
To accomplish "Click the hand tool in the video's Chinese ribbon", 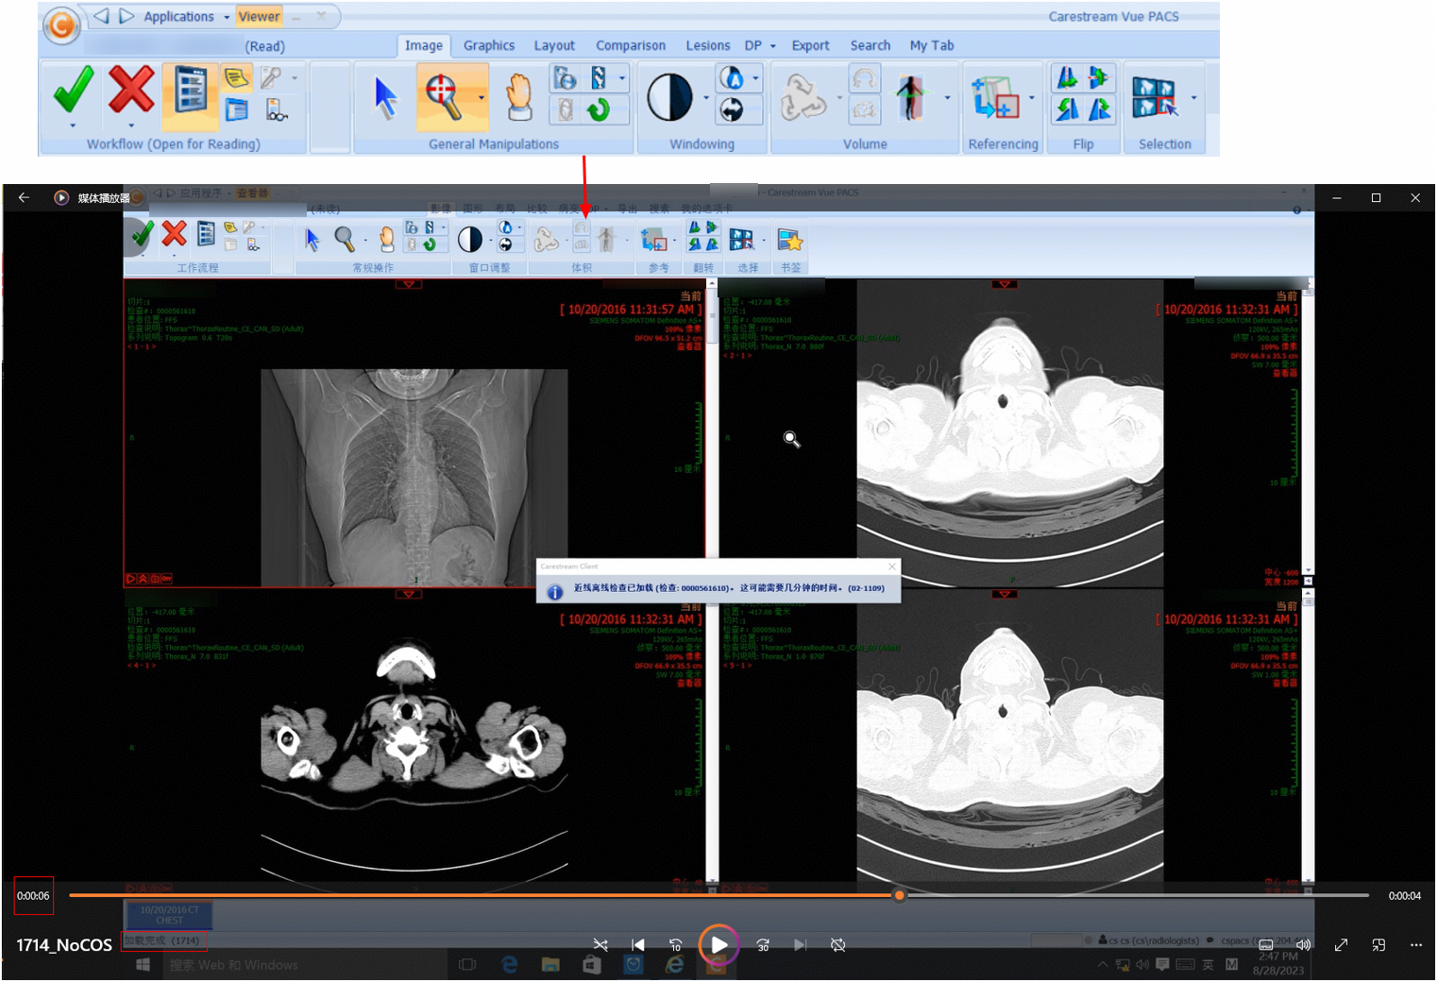I will (386, 239).
